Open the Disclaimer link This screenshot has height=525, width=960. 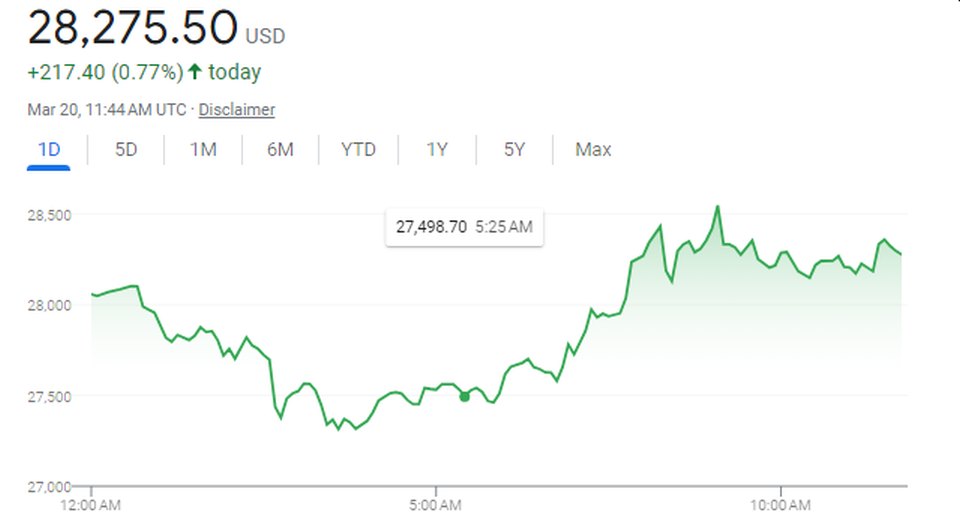click(237, 110)
